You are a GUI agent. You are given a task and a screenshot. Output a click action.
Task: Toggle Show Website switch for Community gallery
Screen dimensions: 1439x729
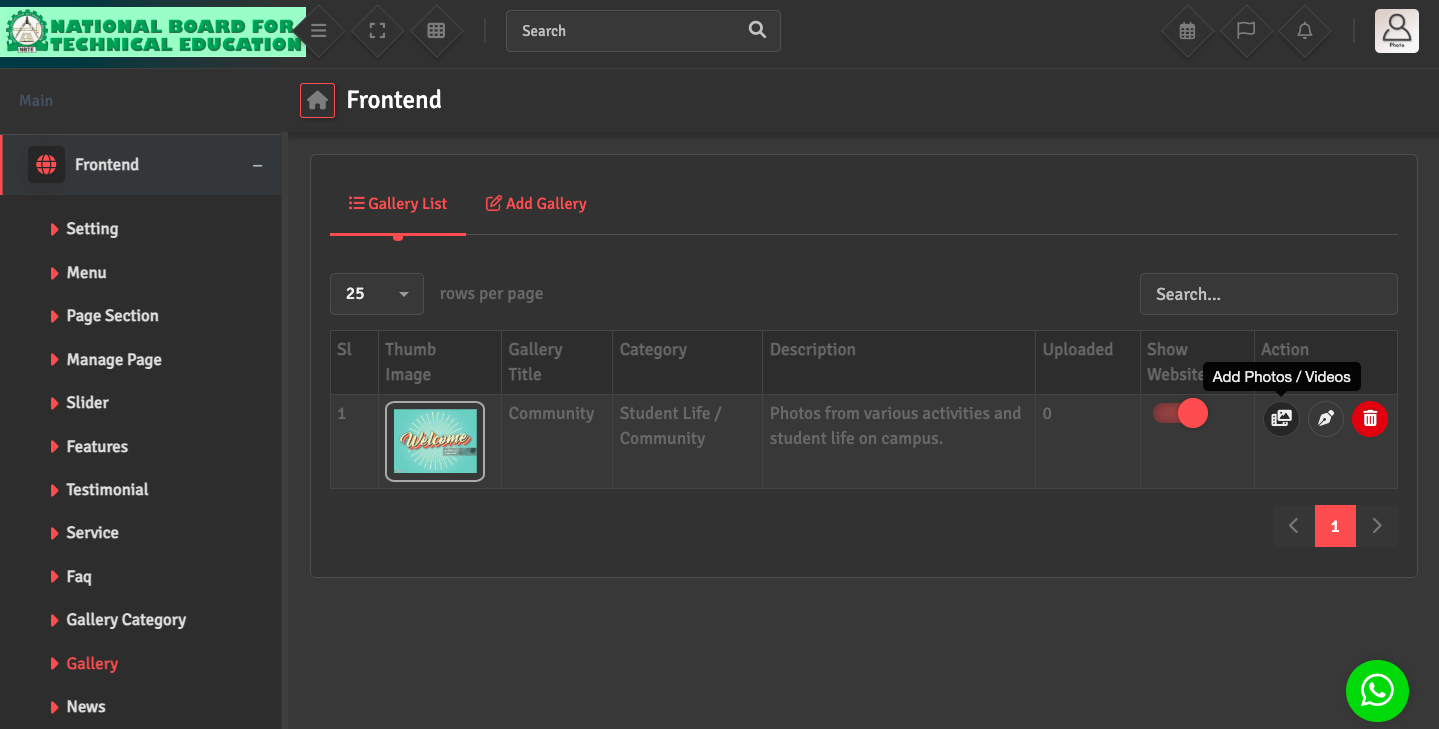coord(1181,413)
